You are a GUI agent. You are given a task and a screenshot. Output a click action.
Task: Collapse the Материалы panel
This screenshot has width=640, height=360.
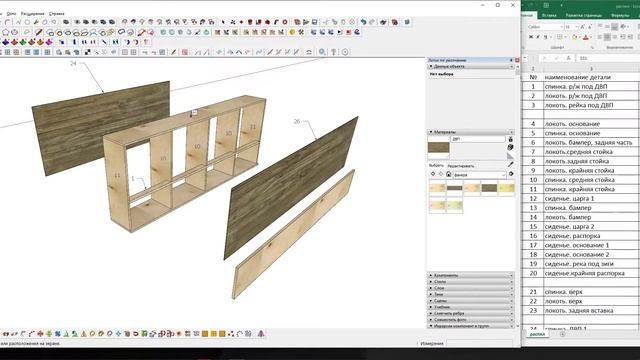(471, 132)
